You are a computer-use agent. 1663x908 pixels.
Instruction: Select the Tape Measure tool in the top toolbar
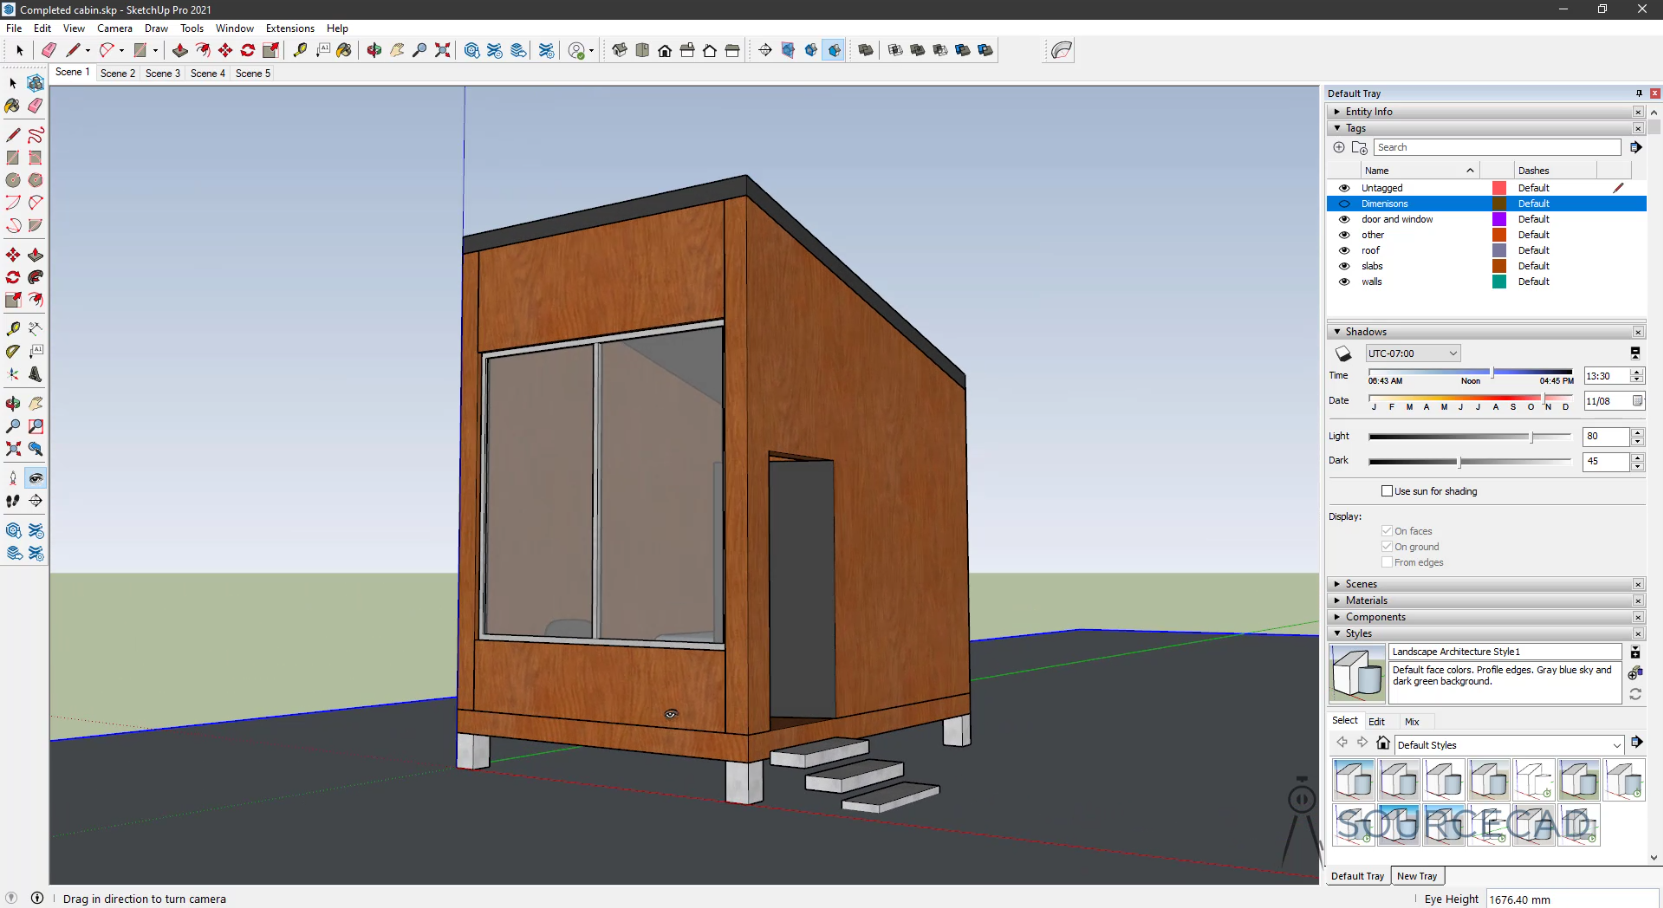click(x=300, y=50)
